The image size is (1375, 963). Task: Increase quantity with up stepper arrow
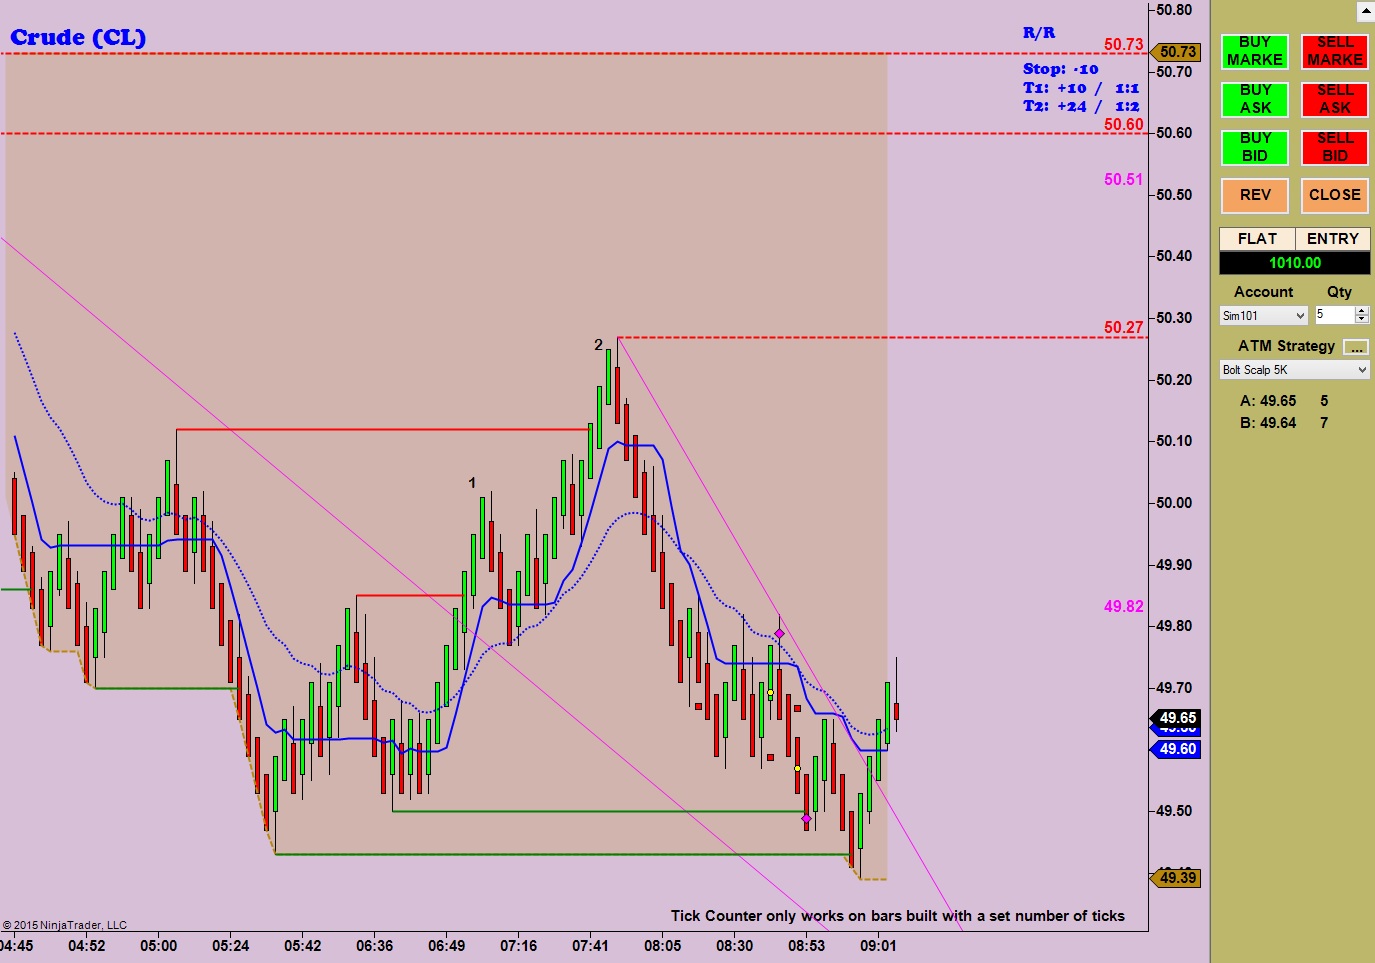(x=1362, y=311)
